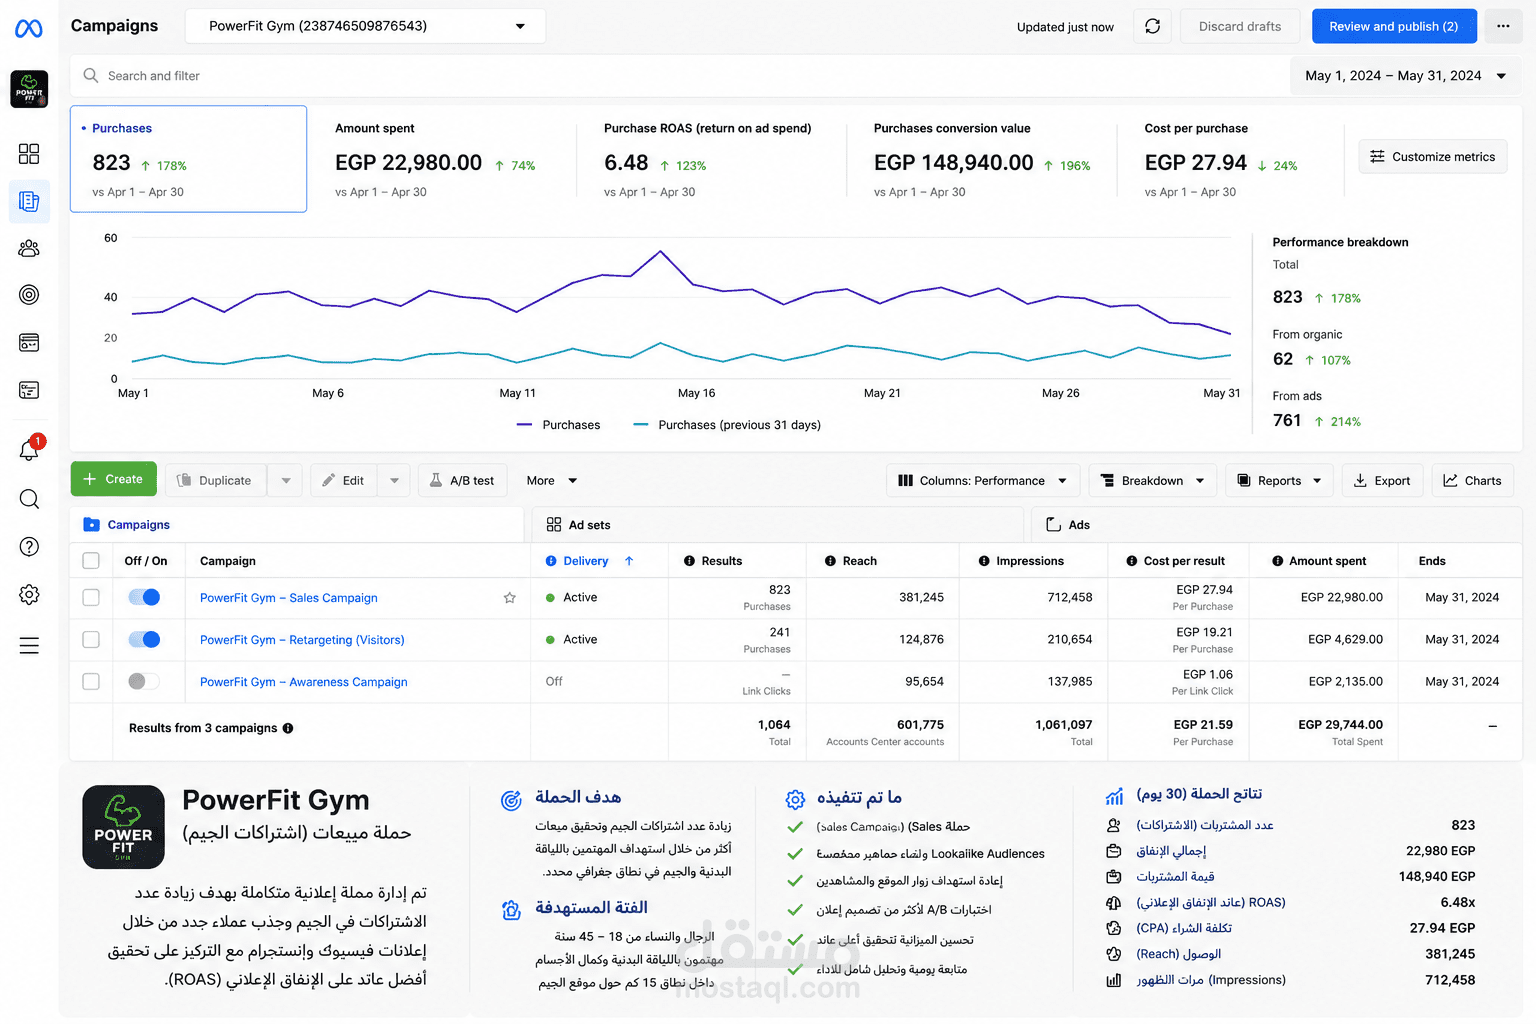
Task: Open the May 1 – May 31, 2024 date picker
Action: click(x=1406, y=76)
